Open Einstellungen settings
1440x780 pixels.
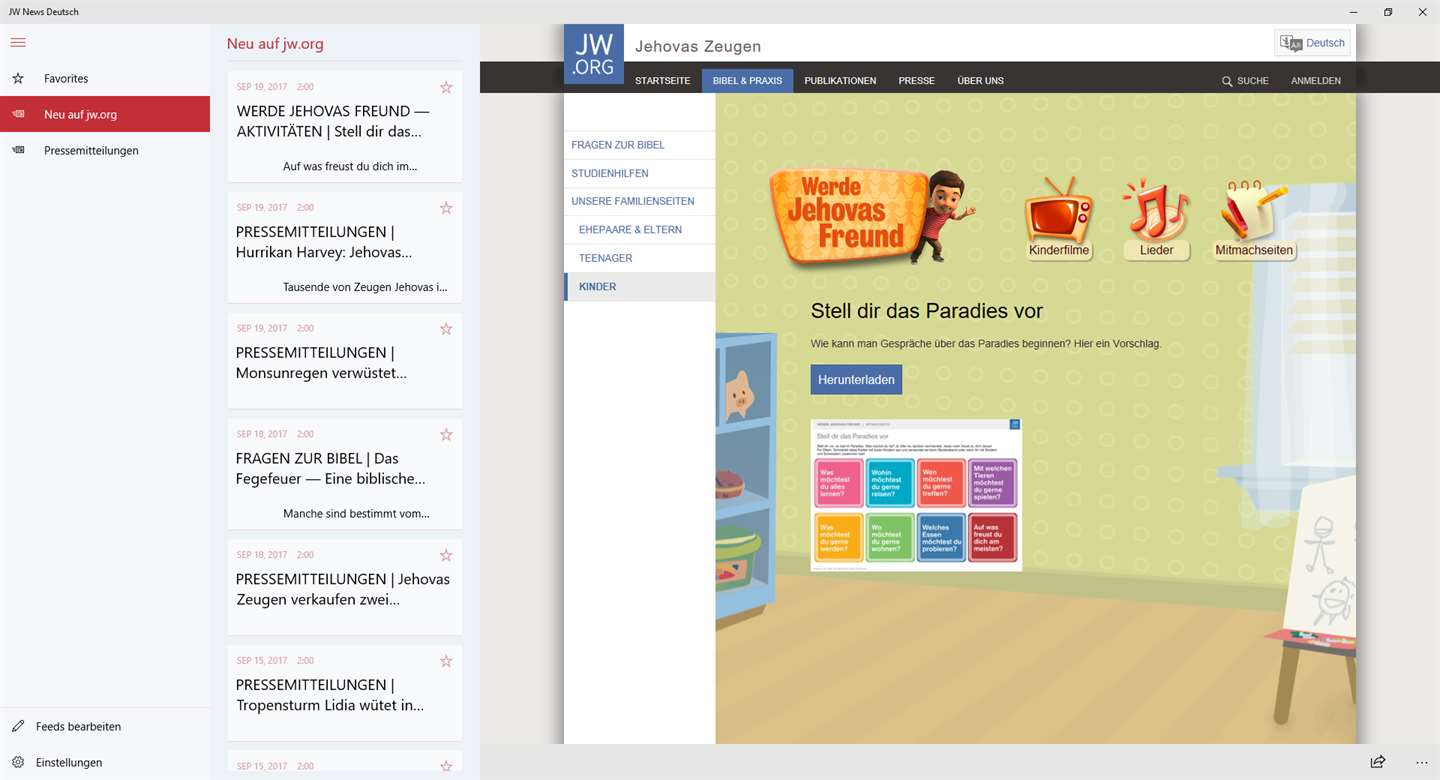pyautogui.click(x=105, y=762)
